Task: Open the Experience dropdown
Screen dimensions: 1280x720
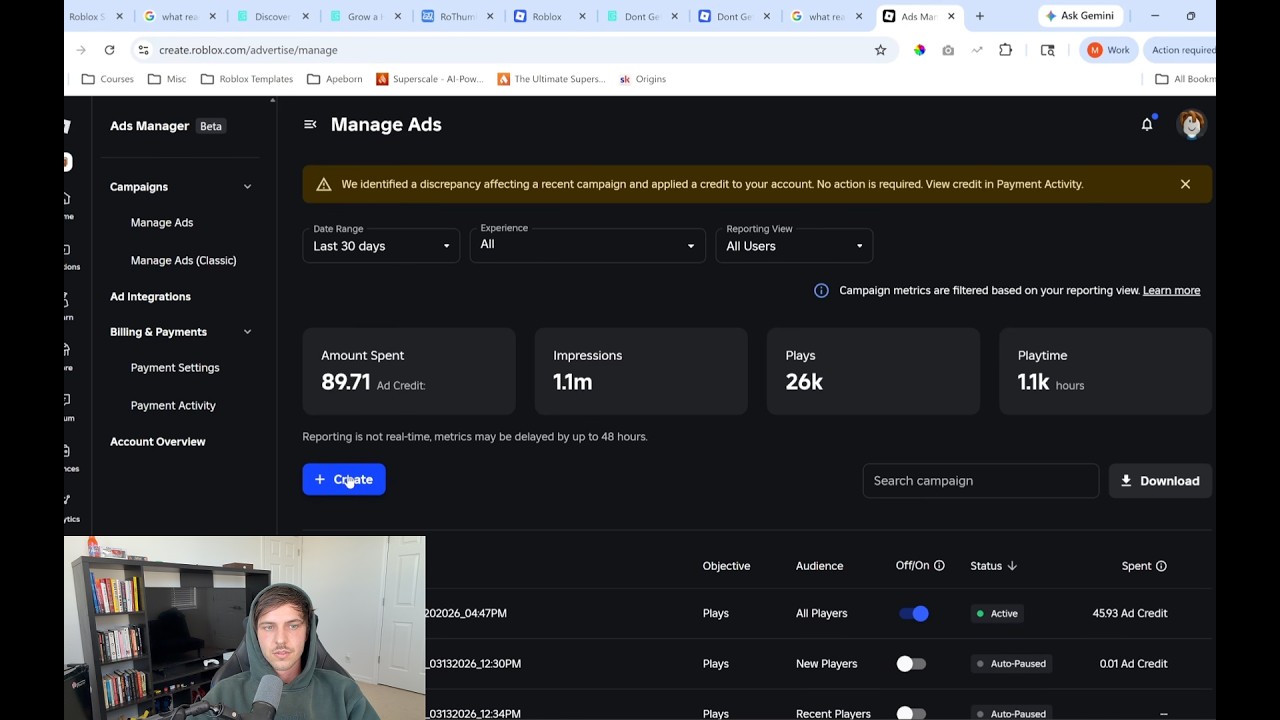Action: click(587, 245)
